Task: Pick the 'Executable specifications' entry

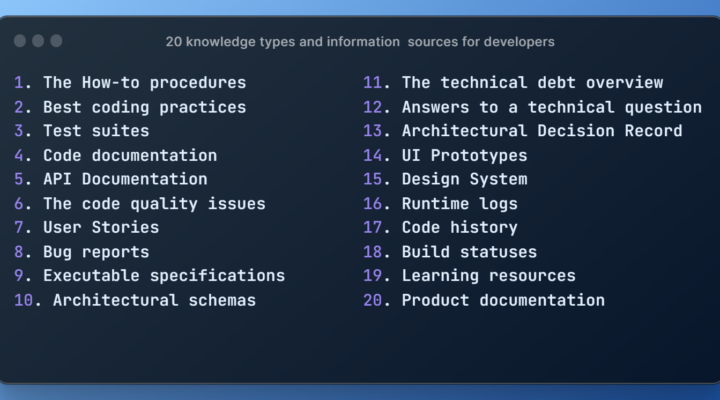Action: [164, 276]
